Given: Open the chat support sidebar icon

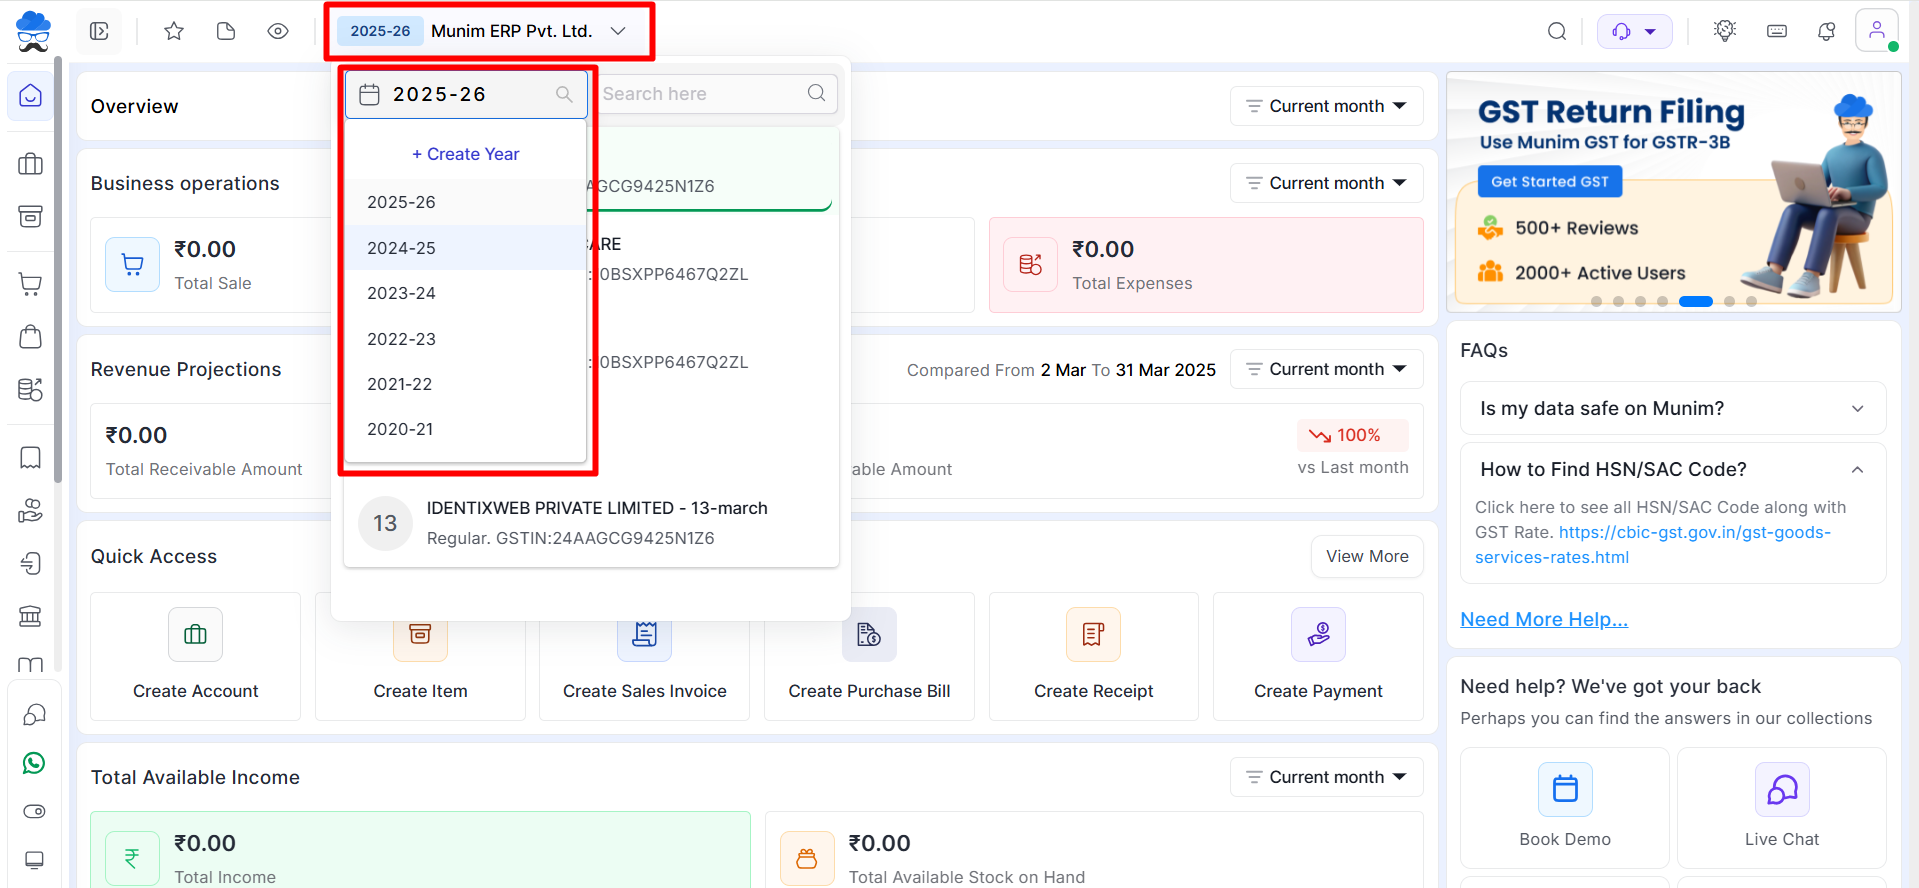Looking at the screenshot, I should coord(34,714).
